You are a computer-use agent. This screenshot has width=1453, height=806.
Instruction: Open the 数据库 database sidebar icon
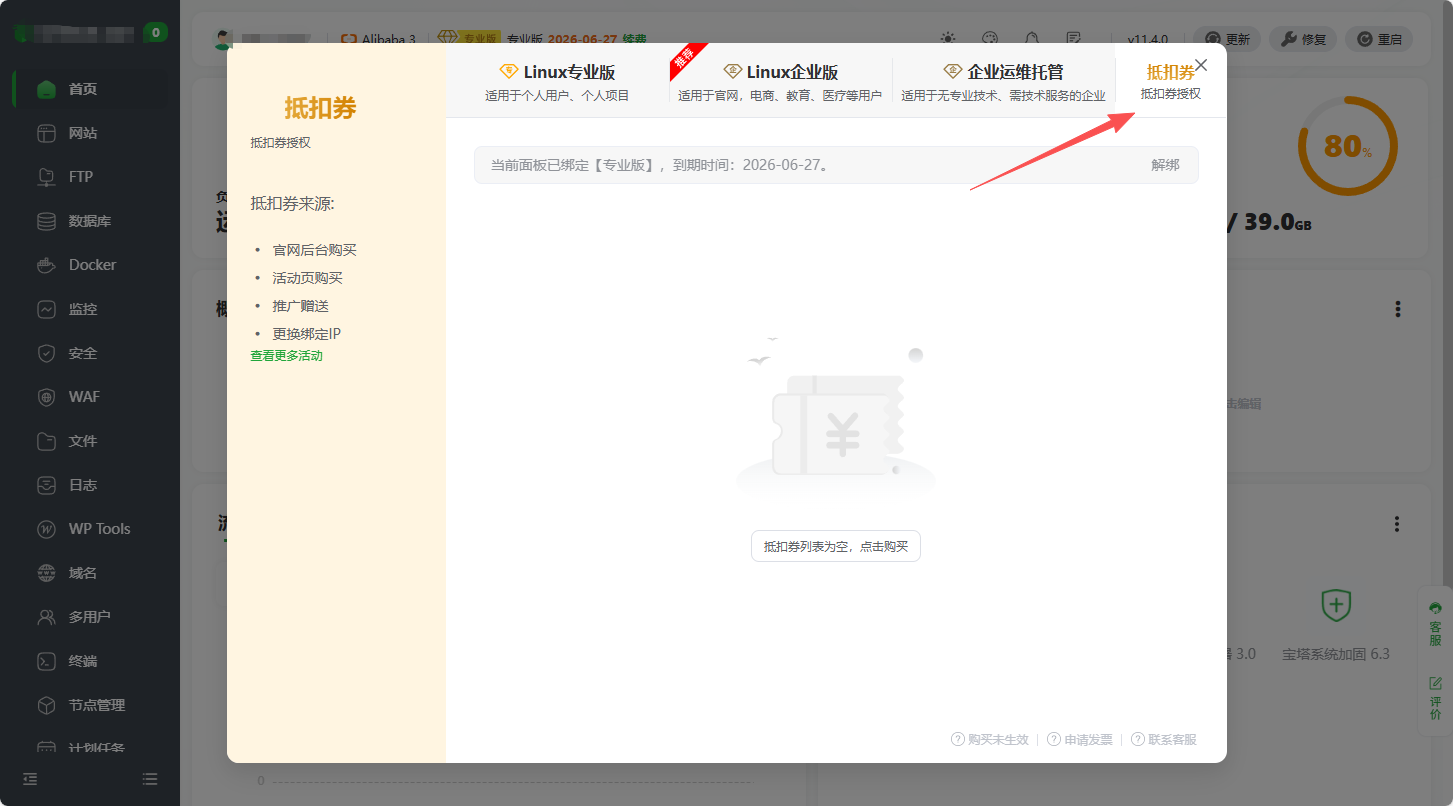pyautogui.click(x=47, y=220)
